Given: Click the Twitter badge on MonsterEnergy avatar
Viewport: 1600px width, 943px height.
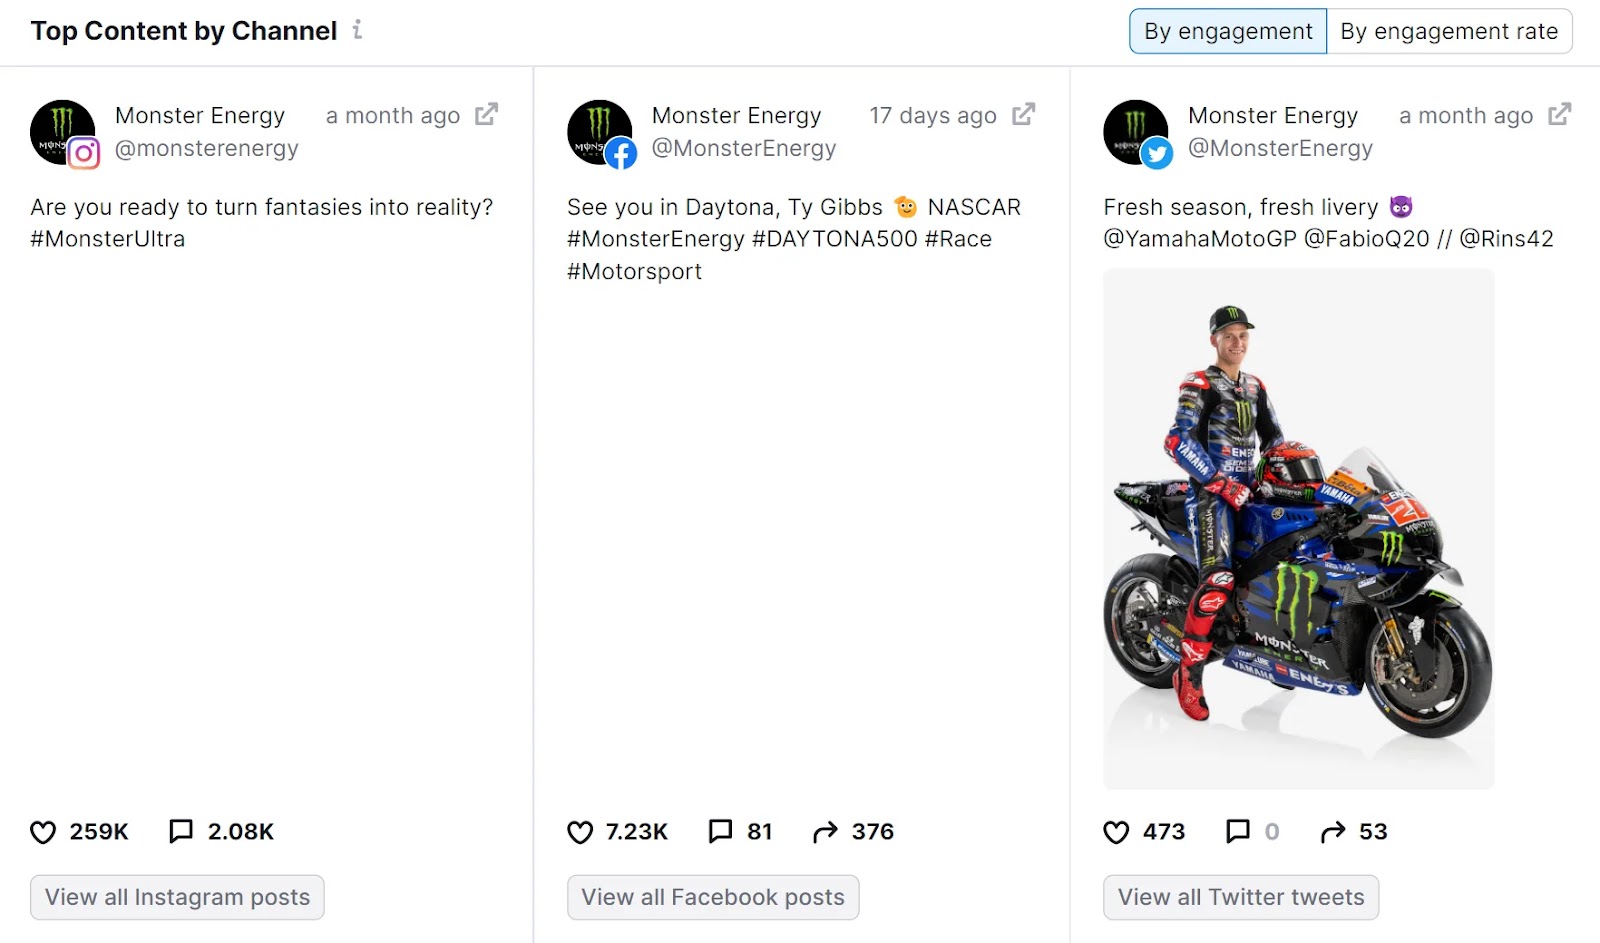Looking at the screenshot, I should point(1158,153).
